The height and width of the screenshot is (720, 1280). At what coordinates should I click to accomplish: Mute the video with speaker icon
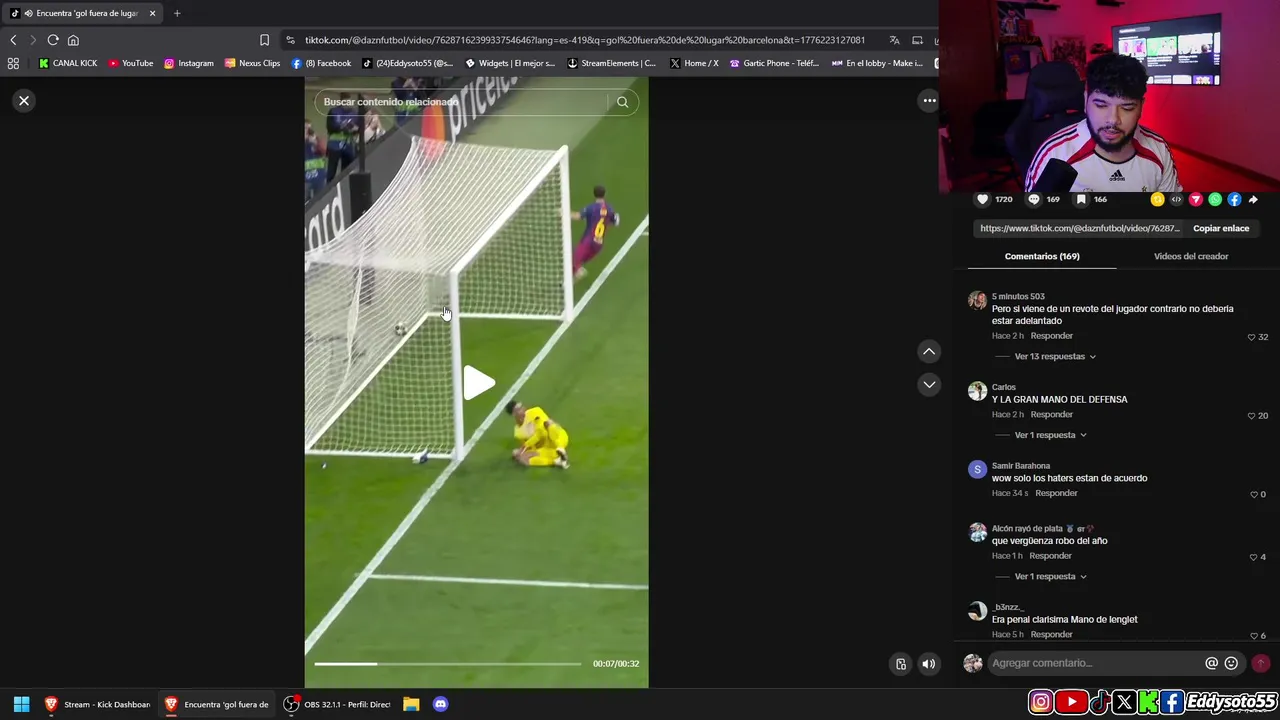point(929,664)
